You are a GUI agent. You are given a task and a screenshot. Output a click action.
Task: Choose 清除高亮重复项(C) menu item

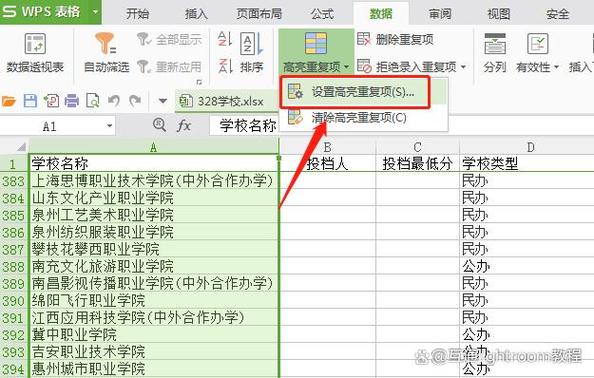[x=364, y=118]
